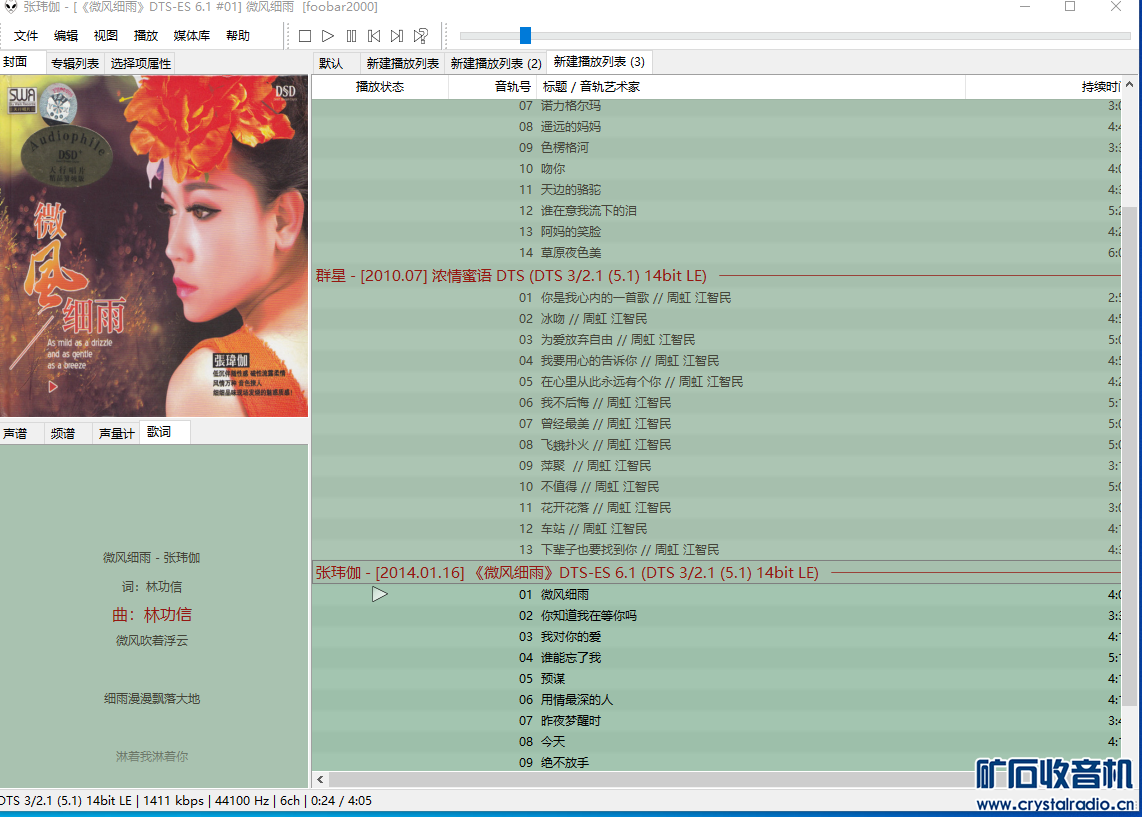Select track 12 谁在意我流下的泪

717,210
